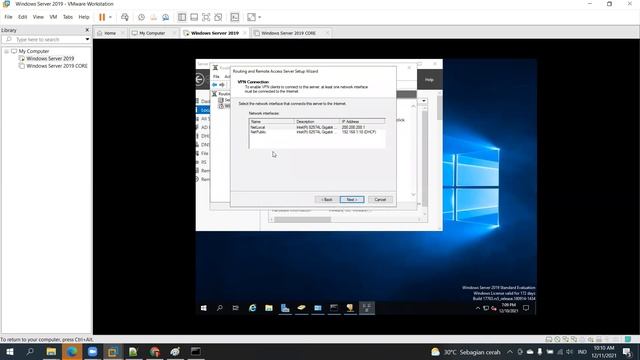Close the Library panel

click(x=87, y=30)
